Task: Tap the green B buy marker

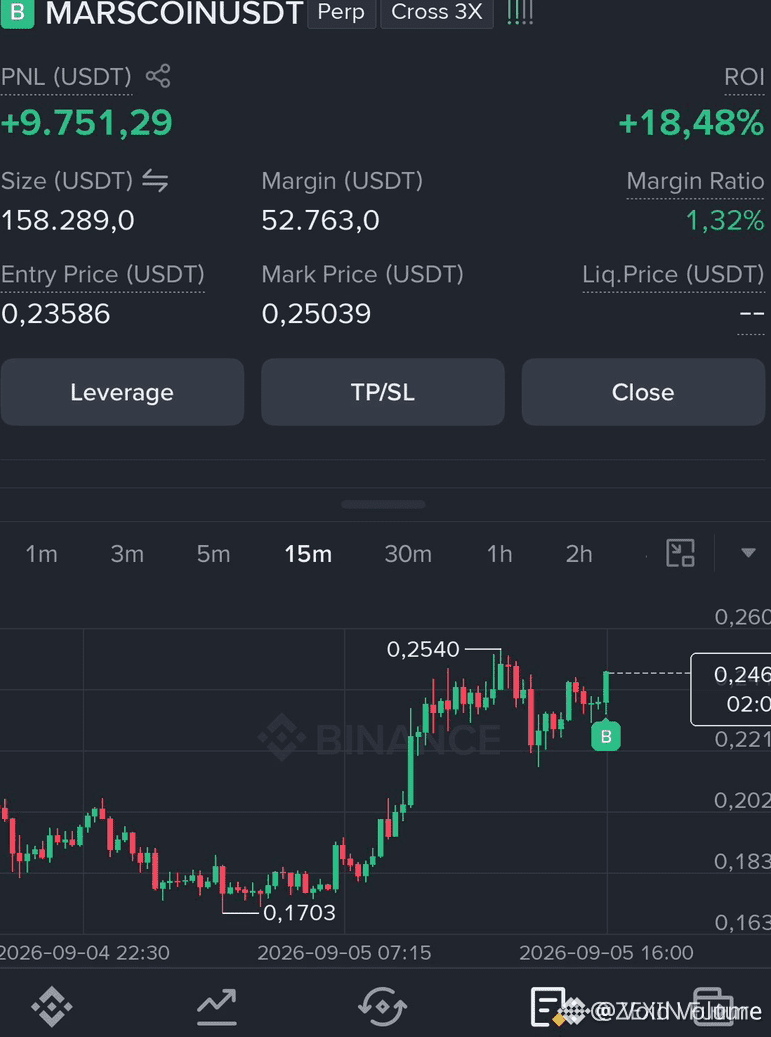Action: pos(606,736)
